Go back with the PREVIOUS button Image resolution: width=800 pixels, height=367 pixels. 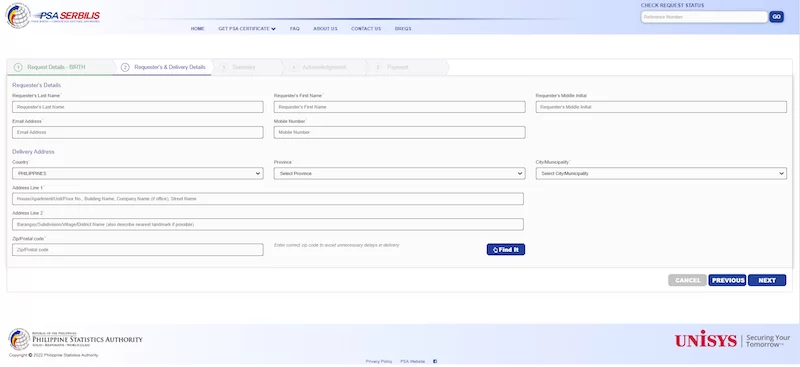click(x=728, y=280)
